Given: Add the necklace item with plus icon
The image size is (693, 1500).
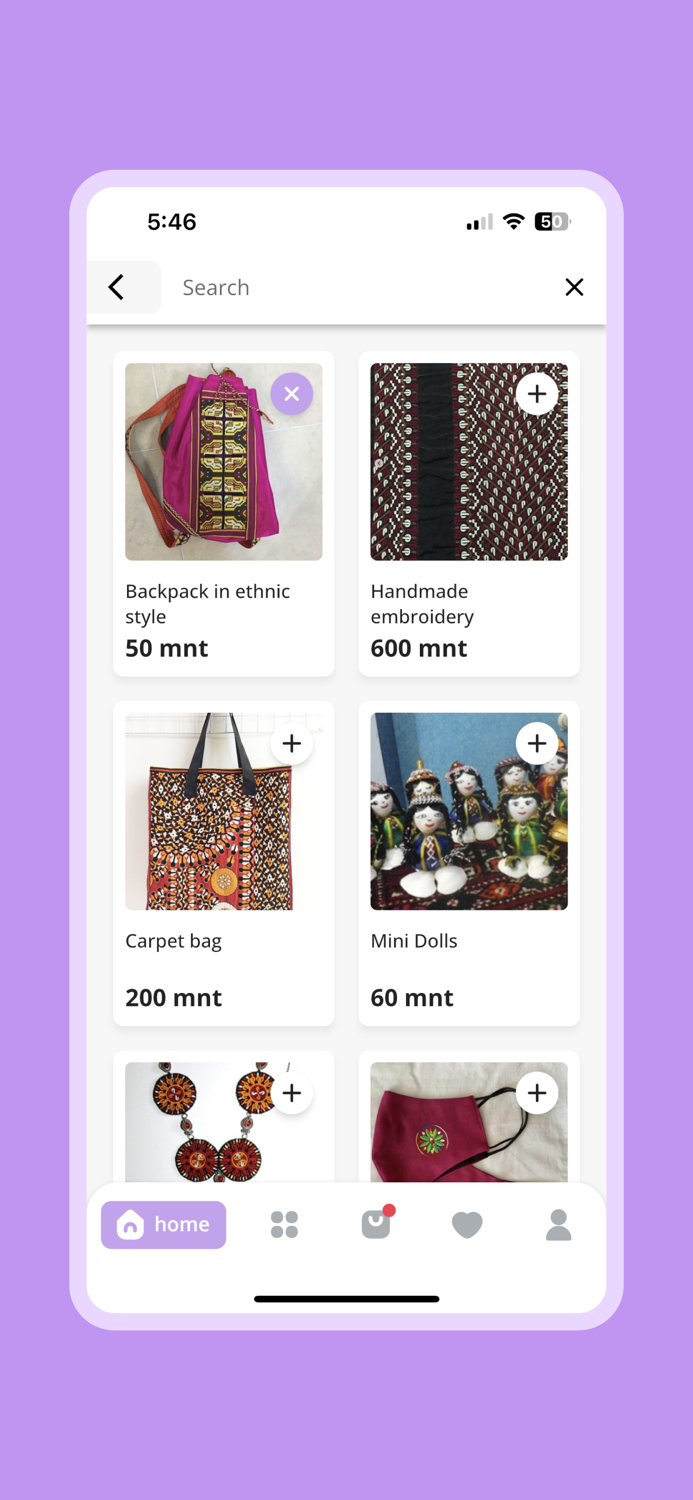Looking at the screenshot, I should pos(292,1093).
